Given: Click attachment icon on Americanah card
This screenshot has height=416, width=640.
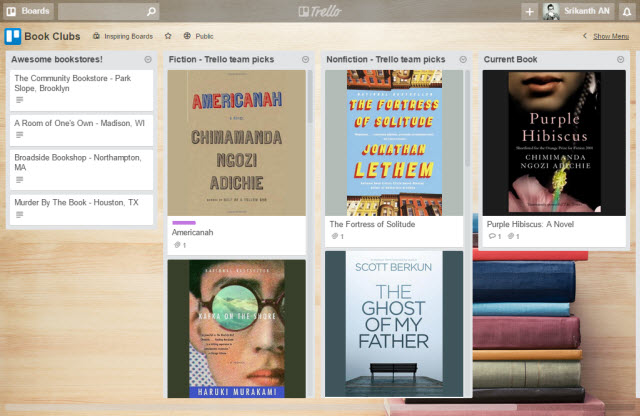Looking at the screenshot, I should (177, 245).
